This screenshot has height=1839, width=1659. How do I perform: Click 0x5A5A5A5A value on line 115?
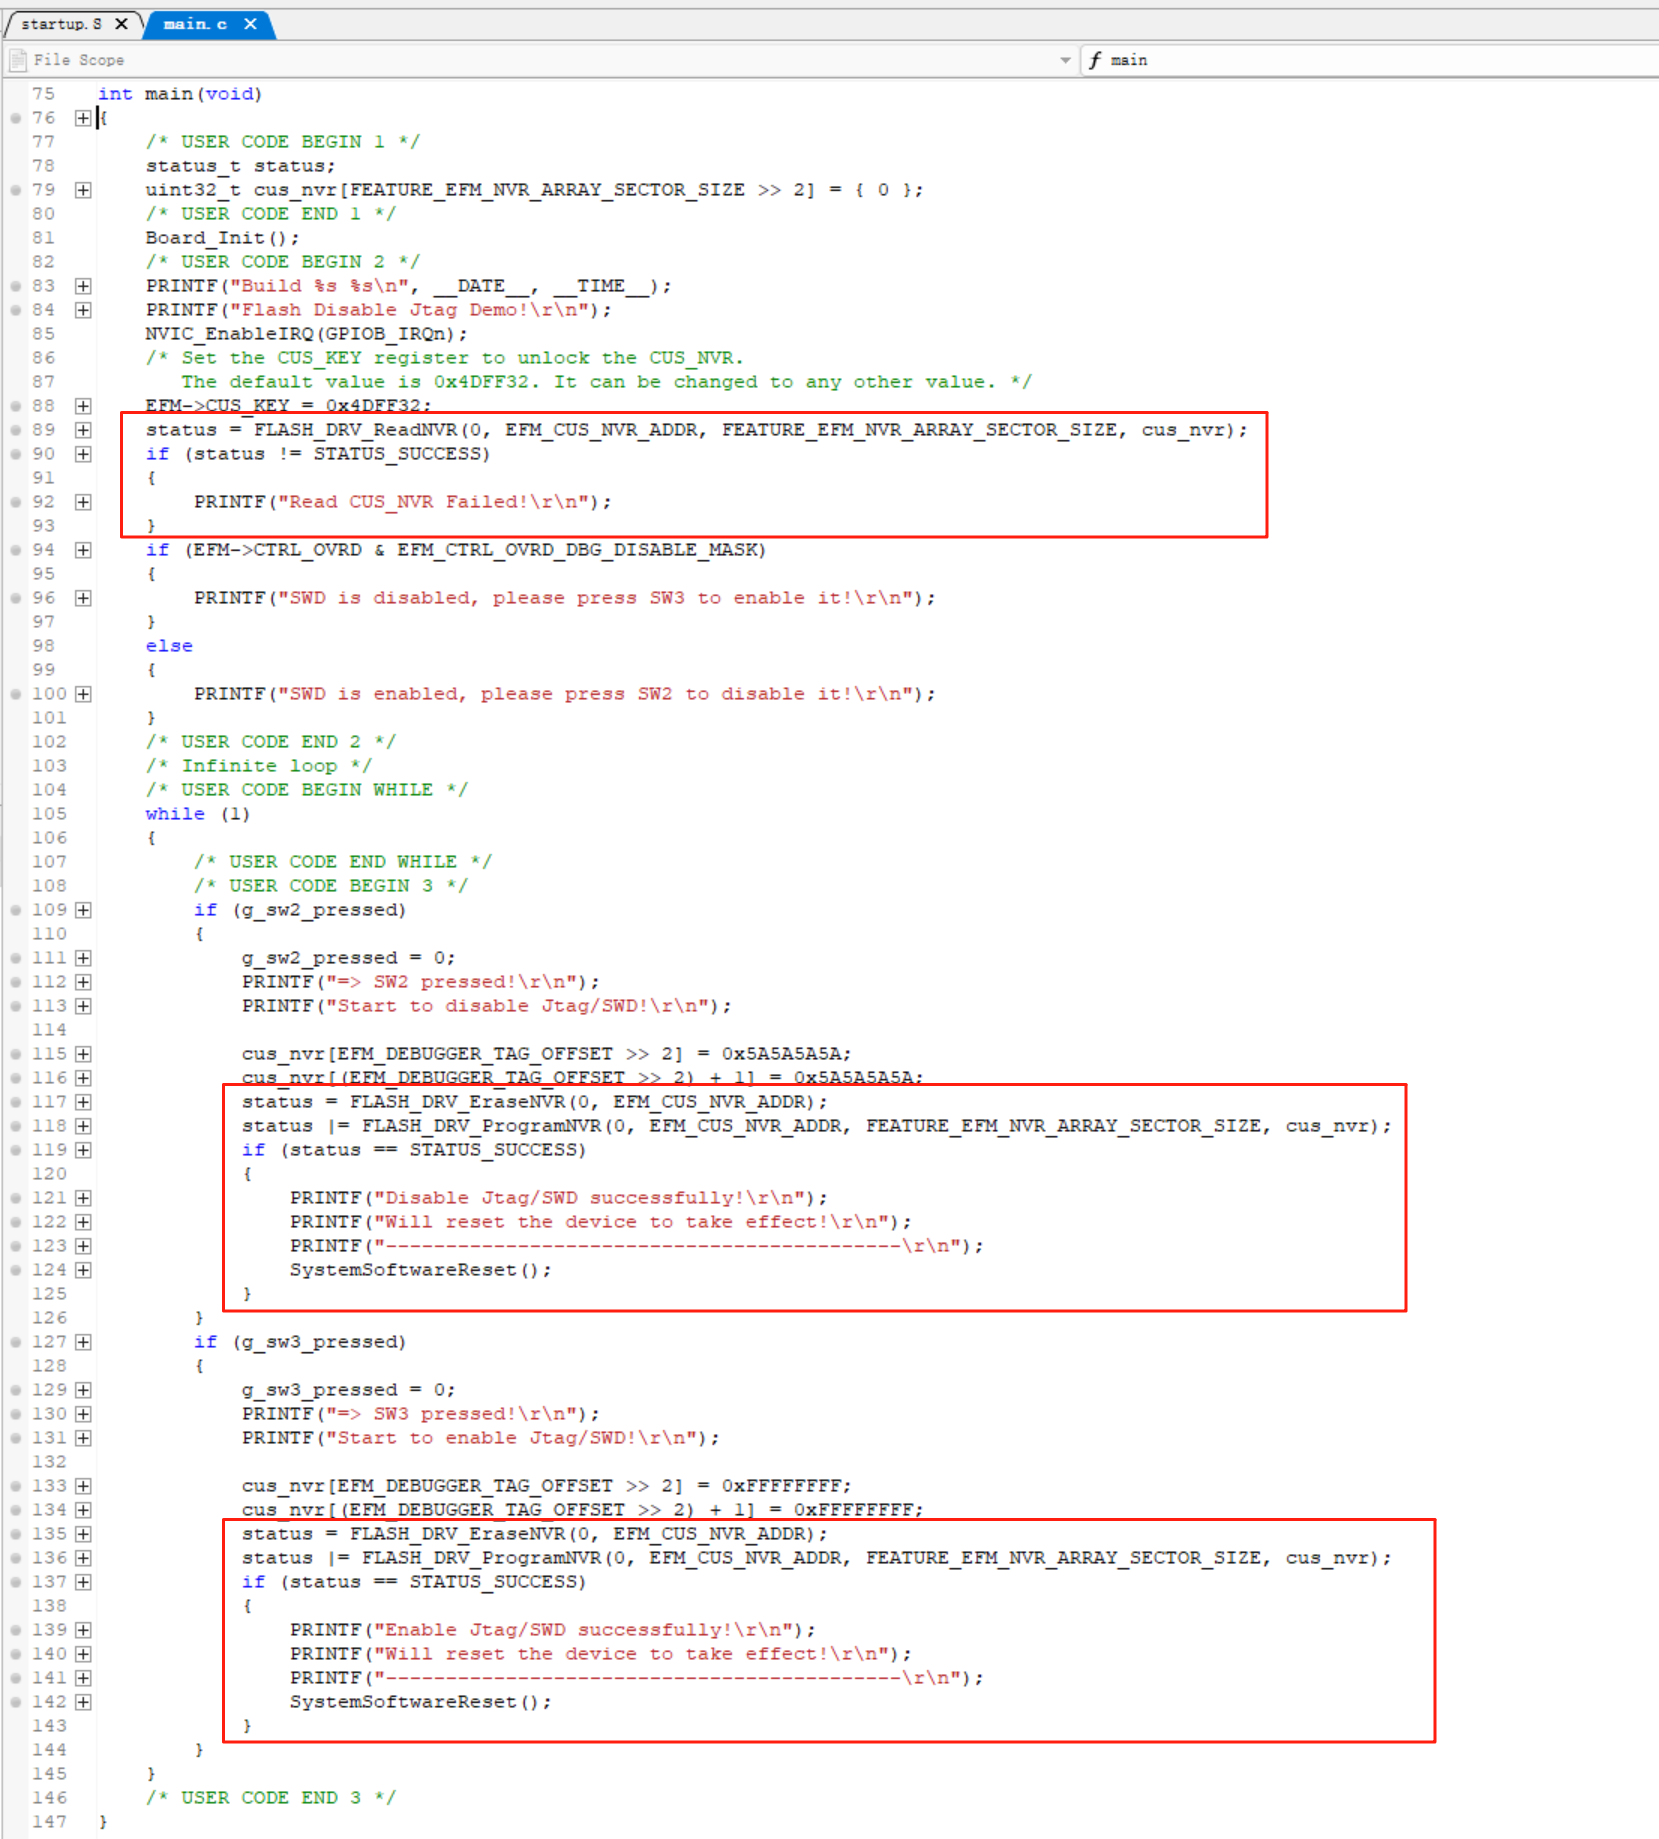coord(783,1054)
